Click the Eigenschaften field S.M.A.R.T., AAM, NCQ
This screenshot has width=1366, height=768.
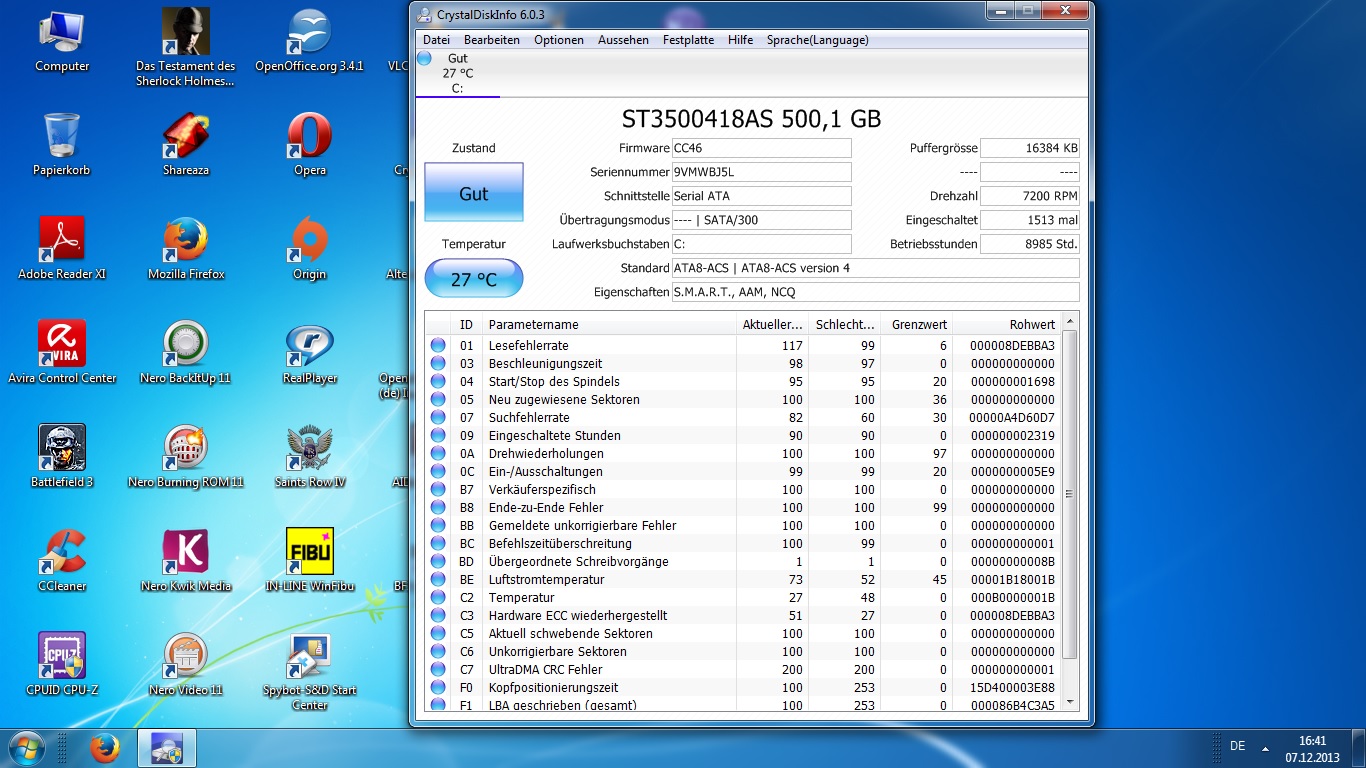coord(875,292)
